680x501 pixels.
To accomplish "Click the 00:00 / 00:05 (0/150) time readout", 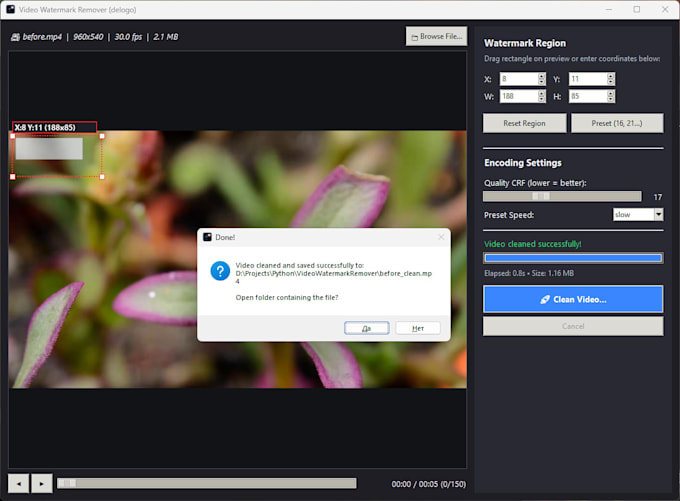I will click(x=428, y=484).
